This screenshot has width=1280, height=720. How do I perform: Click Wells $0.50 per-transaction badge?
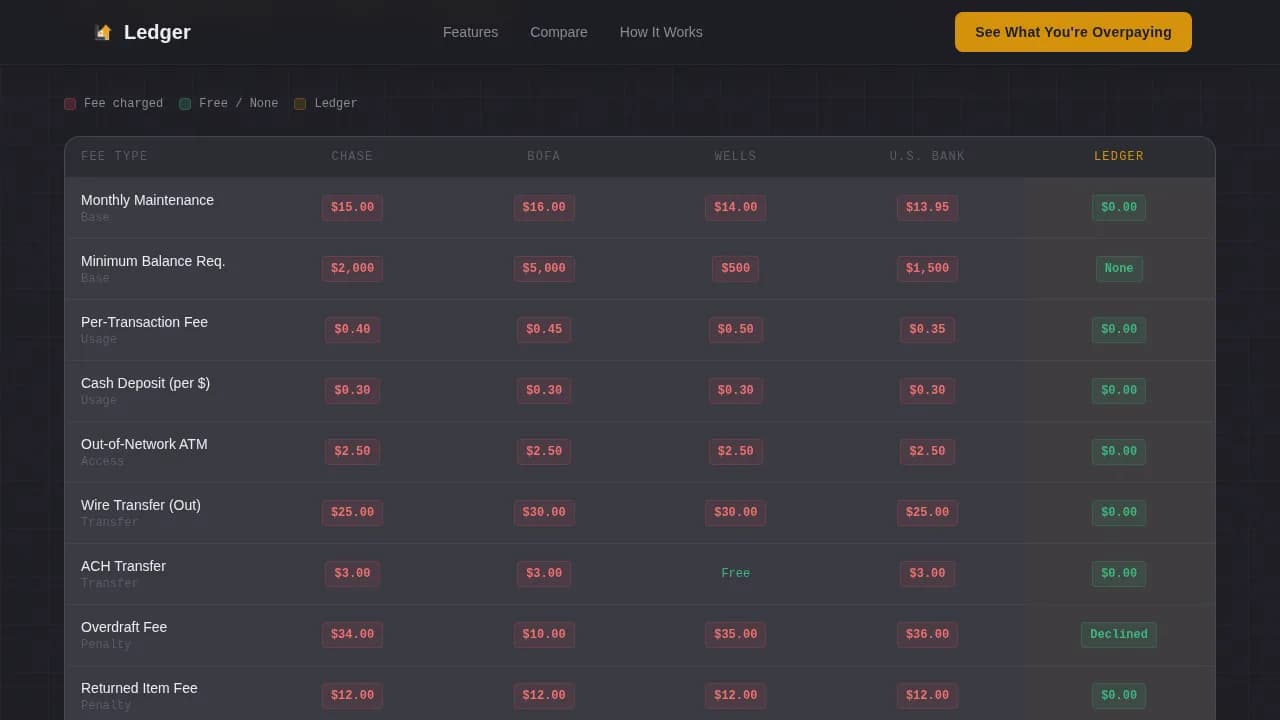(735, 330)
